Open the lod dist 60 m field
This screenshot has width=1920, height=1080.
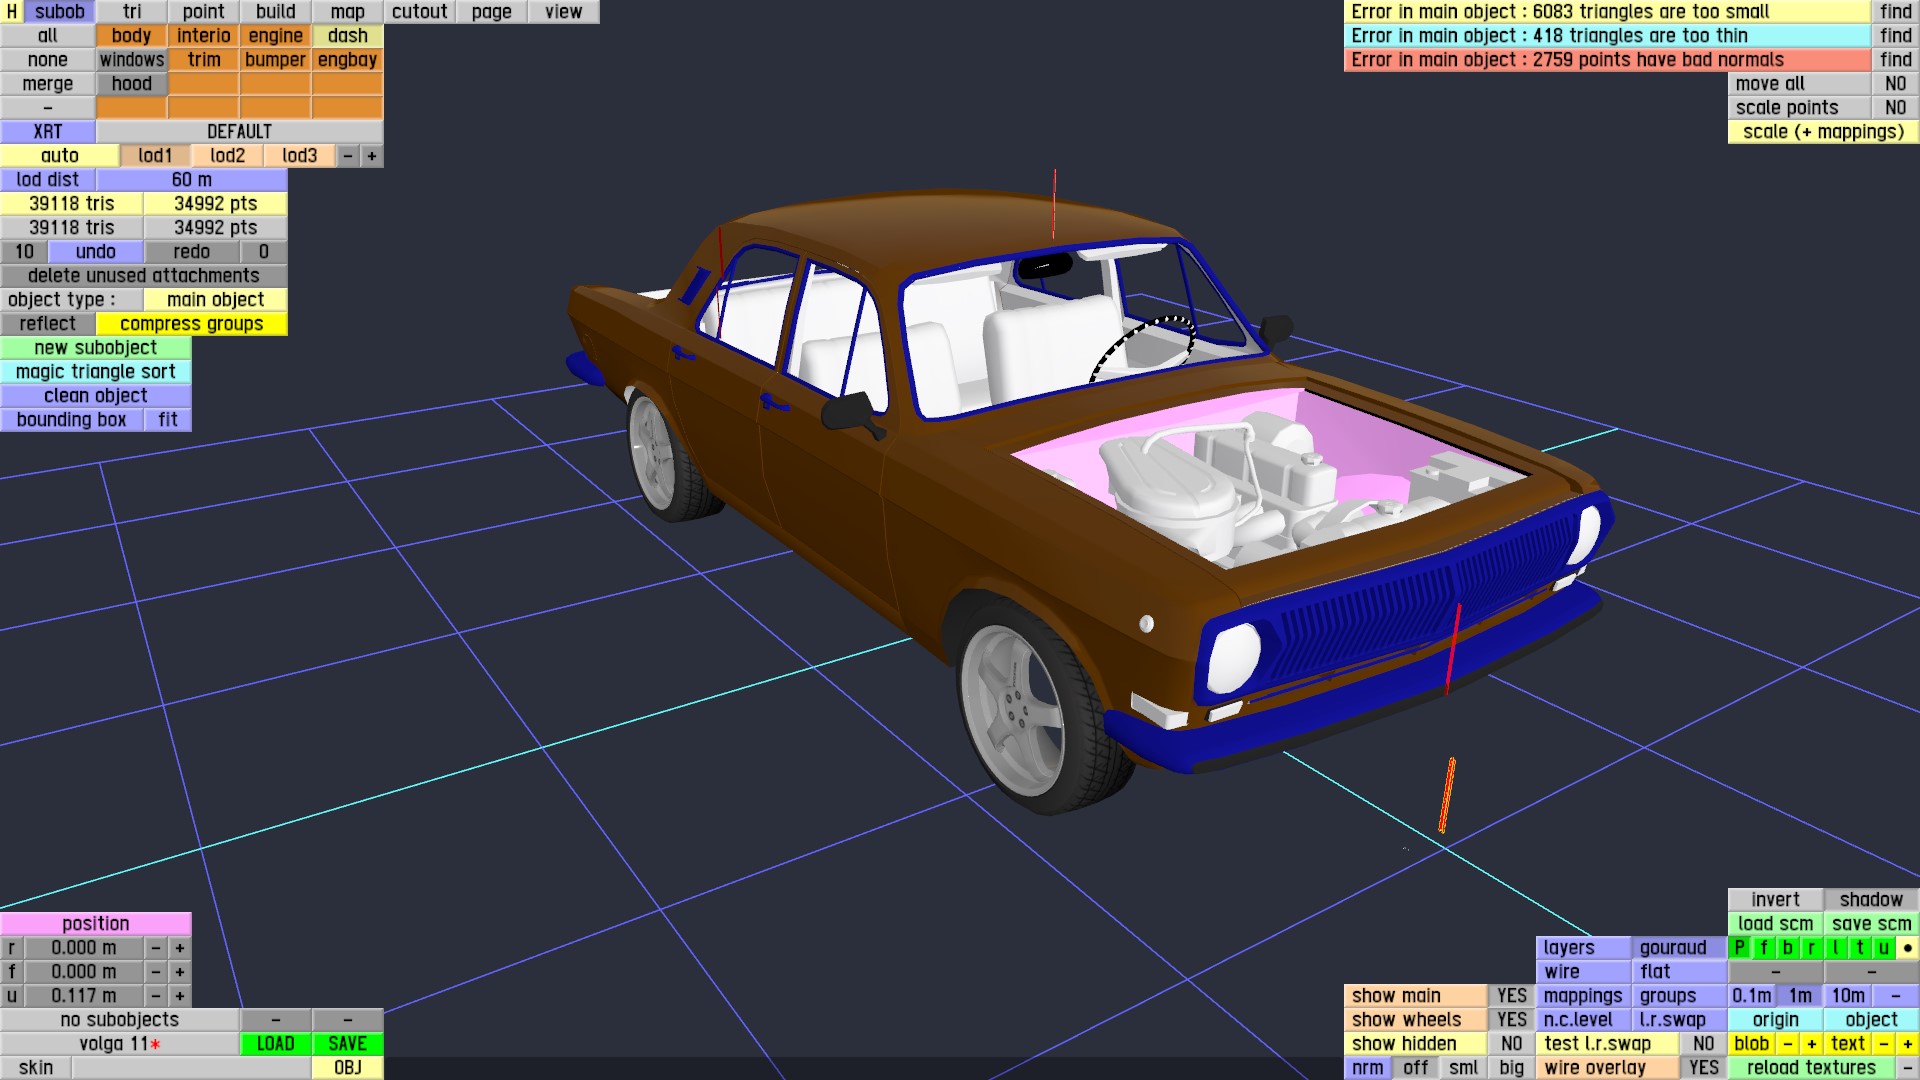click(x=191, y=179)
